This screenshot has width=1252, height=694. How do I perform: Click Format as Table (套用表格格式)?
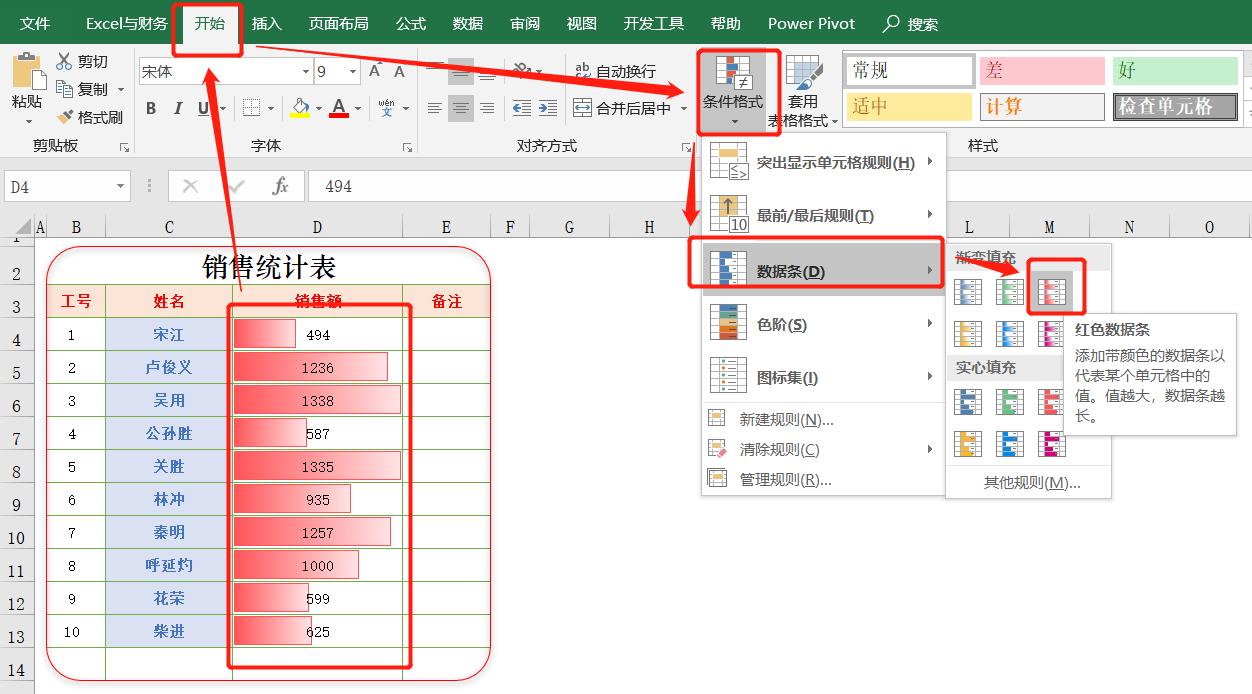(804, 91)
